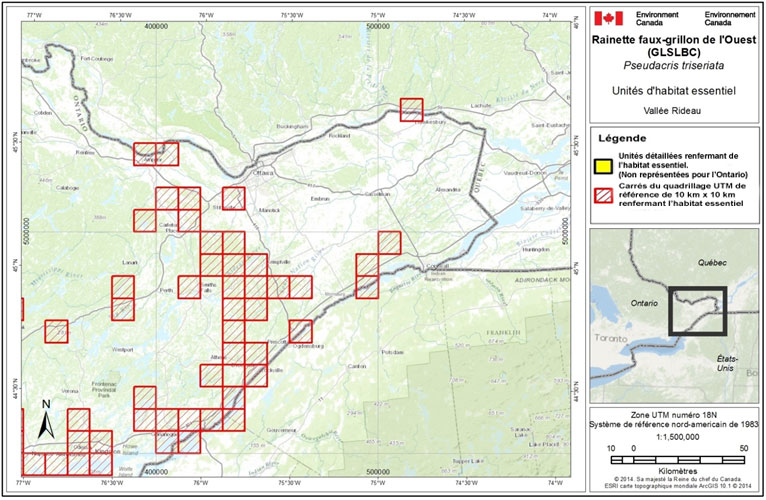Viewport: 766px width, 500px height.
Task: Click the hatched grid square near Hawkesbury
Action: point(412,109)
